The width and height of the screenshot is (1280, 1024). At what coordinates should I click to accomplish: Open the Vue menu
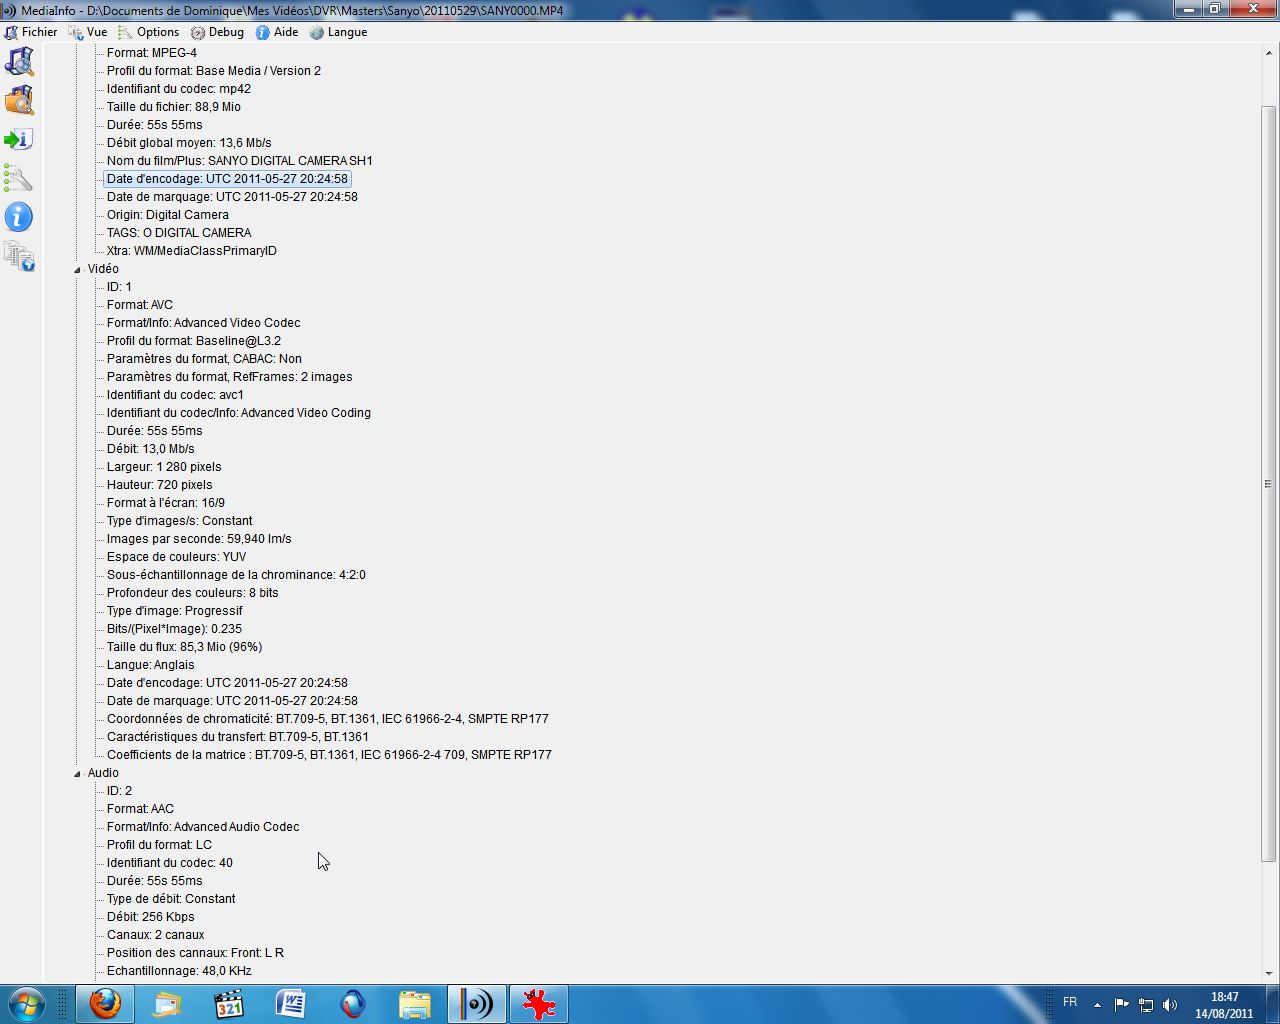(x=88, y=32)
